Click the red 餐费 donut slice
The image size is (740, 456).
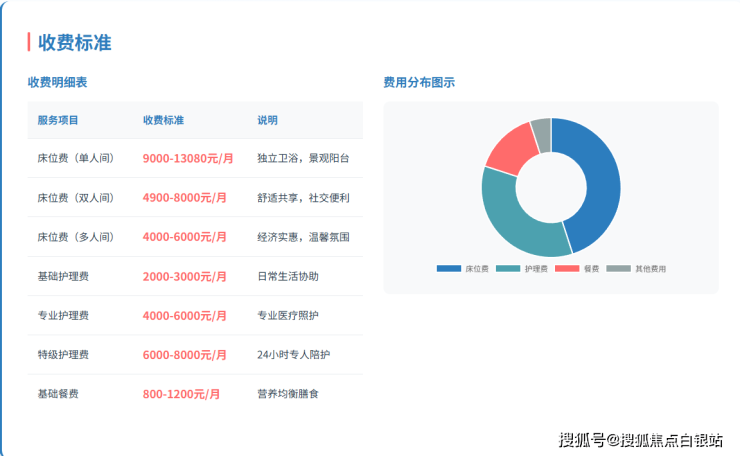(510, 146)
